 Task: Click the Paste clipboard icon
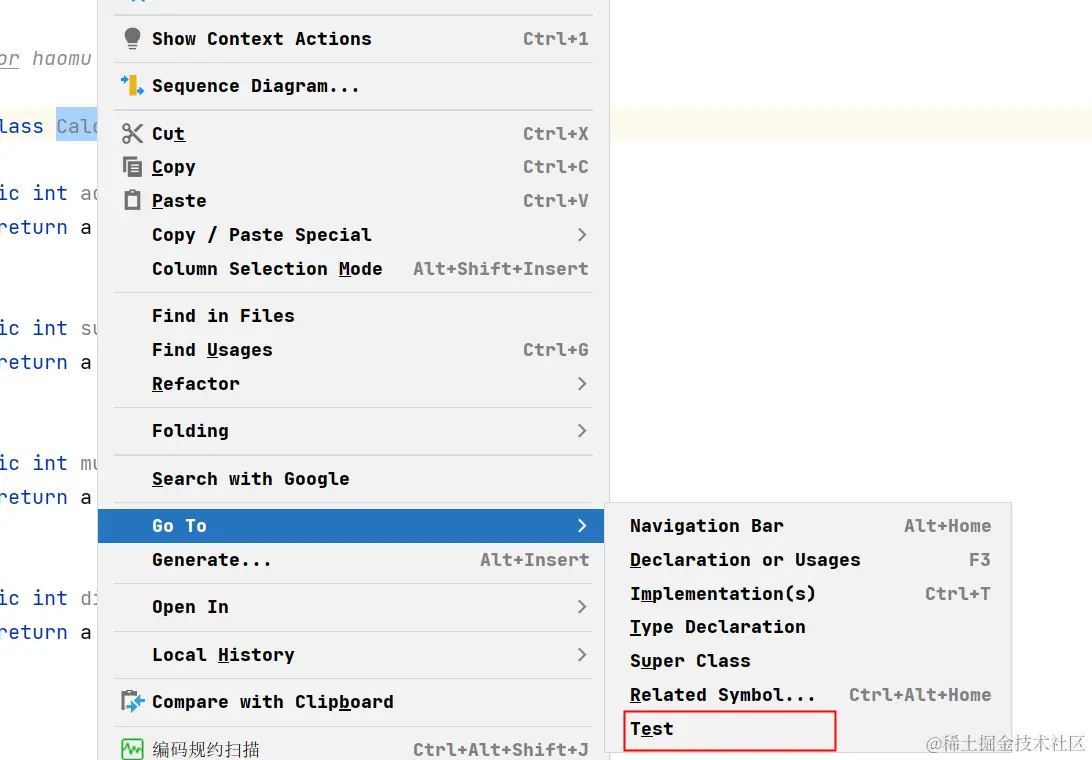[x=132, y=201]
